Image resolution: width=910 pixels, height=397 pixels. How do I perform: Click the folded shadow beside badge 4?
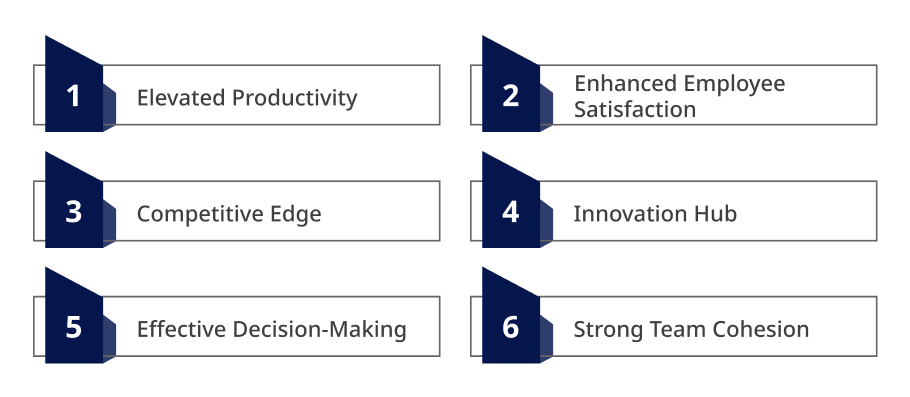tap(547, 223)
